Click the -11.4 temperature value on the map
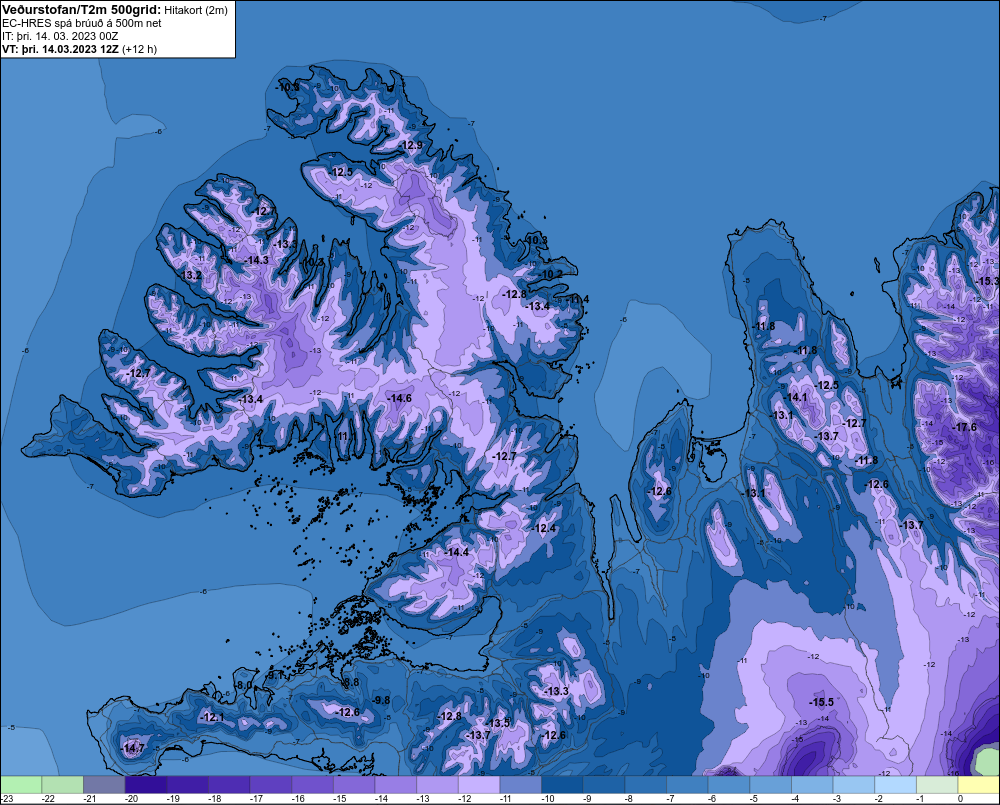The image size is (1000, 805). point(577,300)
